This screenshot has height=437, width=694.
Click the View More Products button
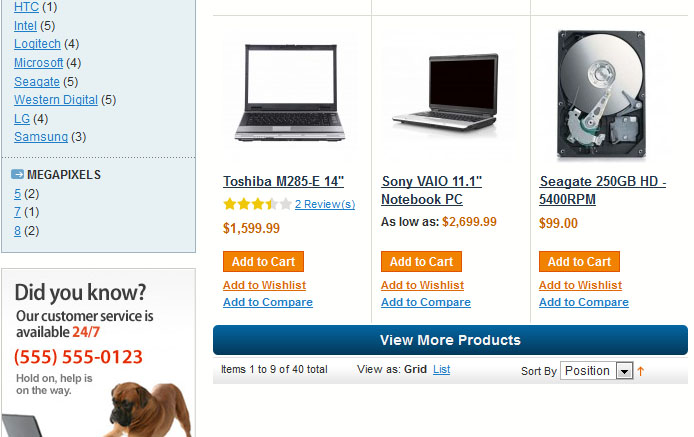(450, 340)
